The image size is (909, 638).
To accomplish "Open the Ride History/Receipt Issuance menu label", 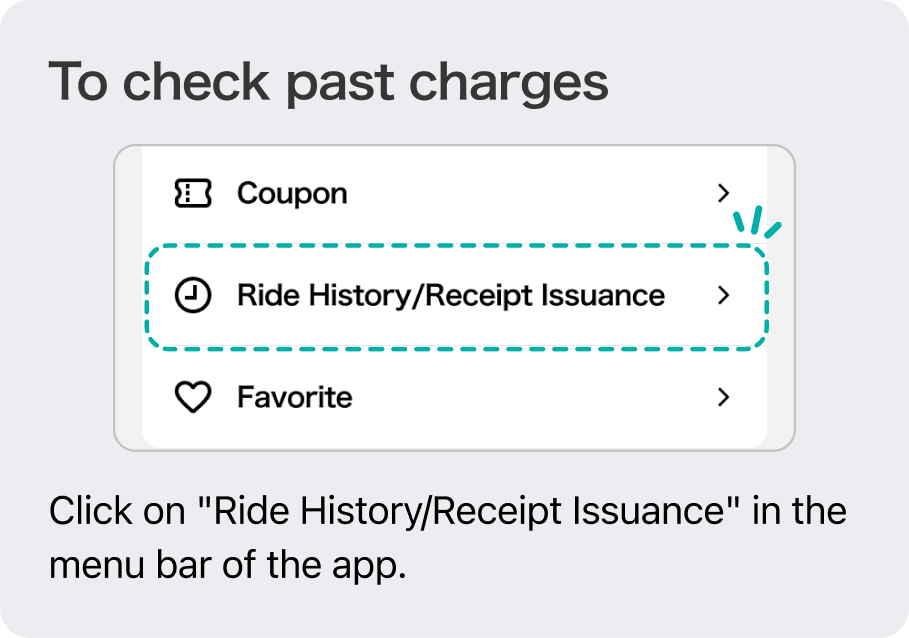I will pos(450,296).
